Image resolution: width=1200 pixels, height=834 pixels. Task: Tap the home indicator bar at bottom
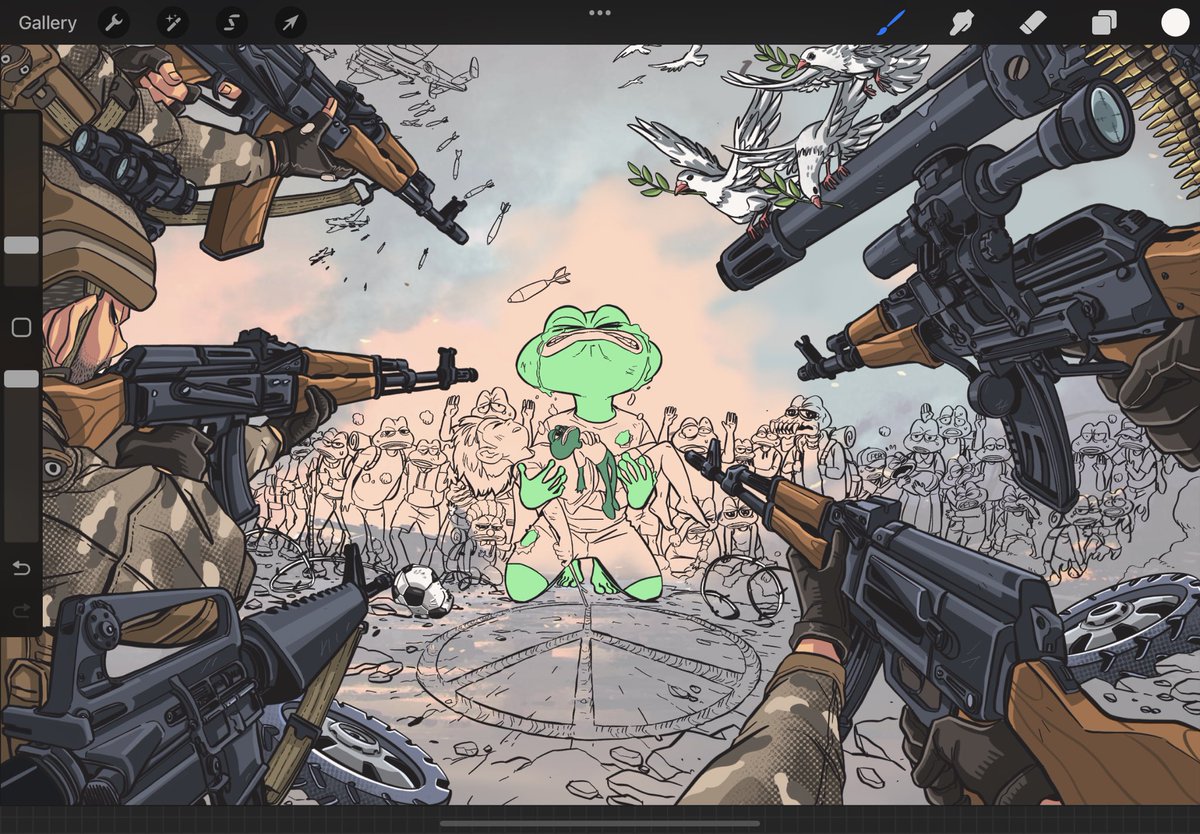600,823
